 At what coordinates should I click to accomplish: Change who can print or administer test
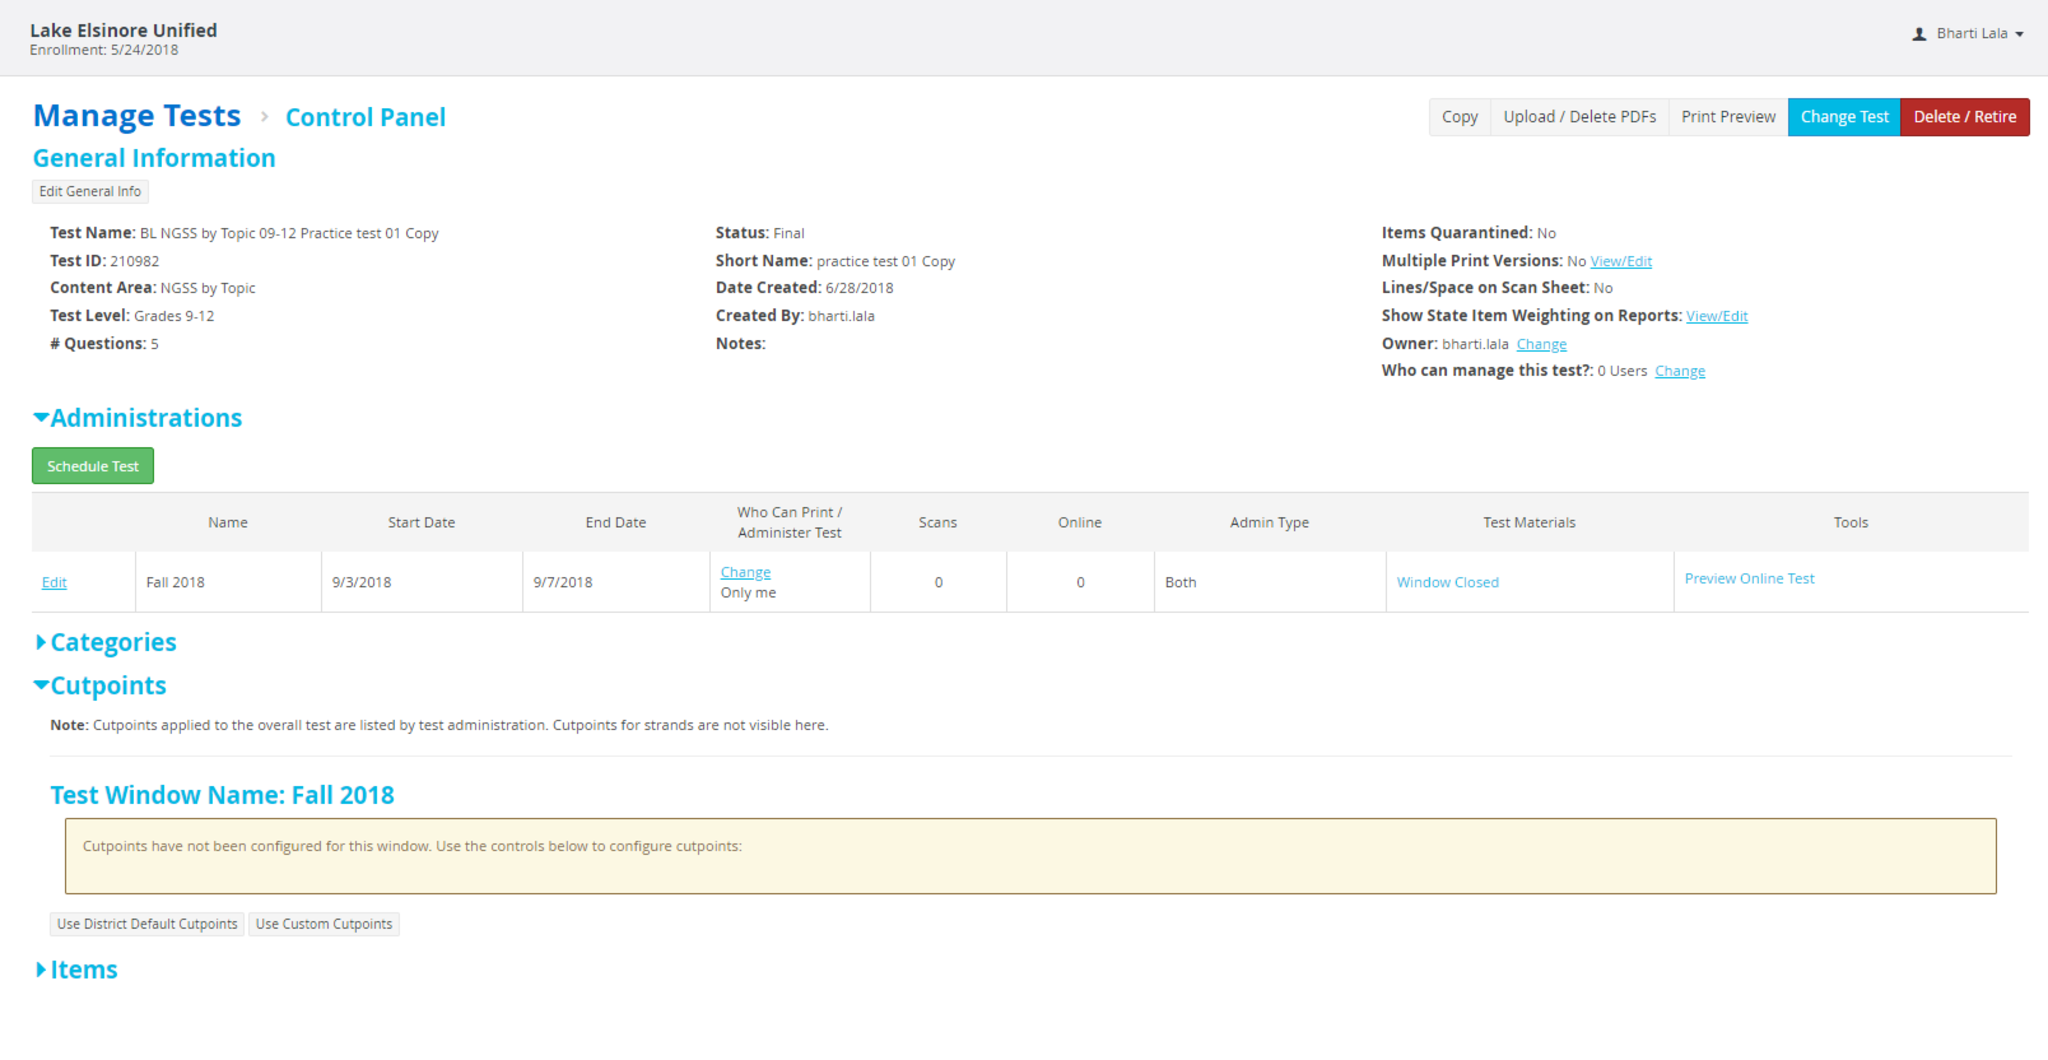click(x=745, y=573)
